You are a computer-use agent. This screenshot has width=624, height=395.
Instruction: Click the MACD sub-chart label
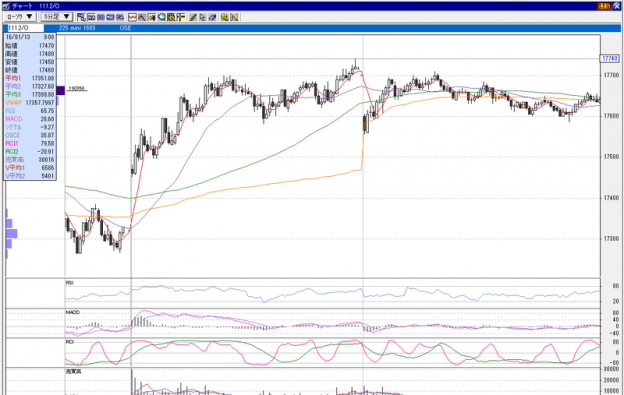(73, 312)
